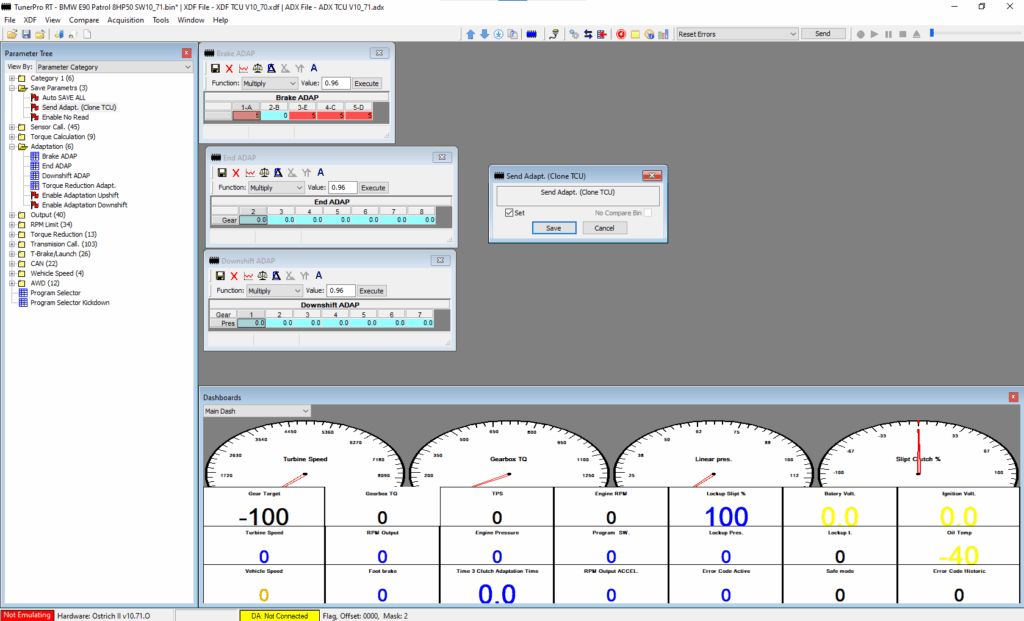Collapse the Adaptation tree node
Viewport: 1024px width, 621px height.
pyautogui.click(x=12, y=147)
